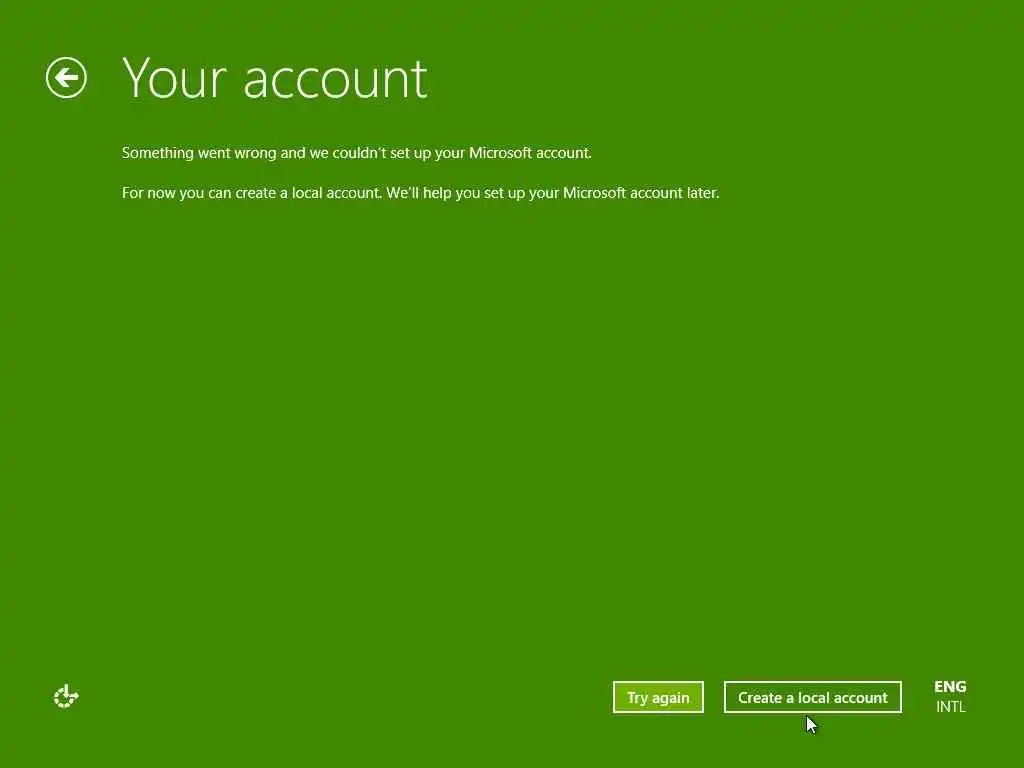Viewport: 1024px width, 768px height.
Task: Click the 'For now you can create' line
Action: [420, 193]
